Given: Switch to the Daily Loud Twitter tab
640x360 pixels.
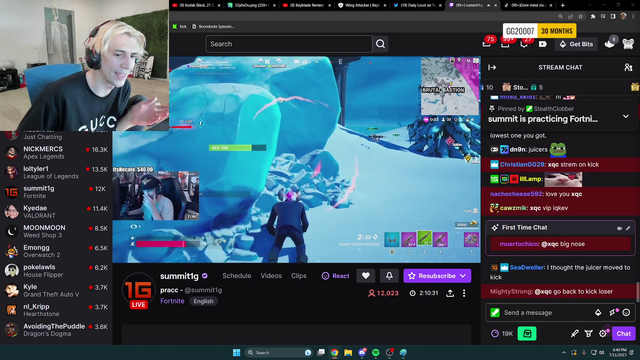Looking at the screenshot, I should [417, 5].
